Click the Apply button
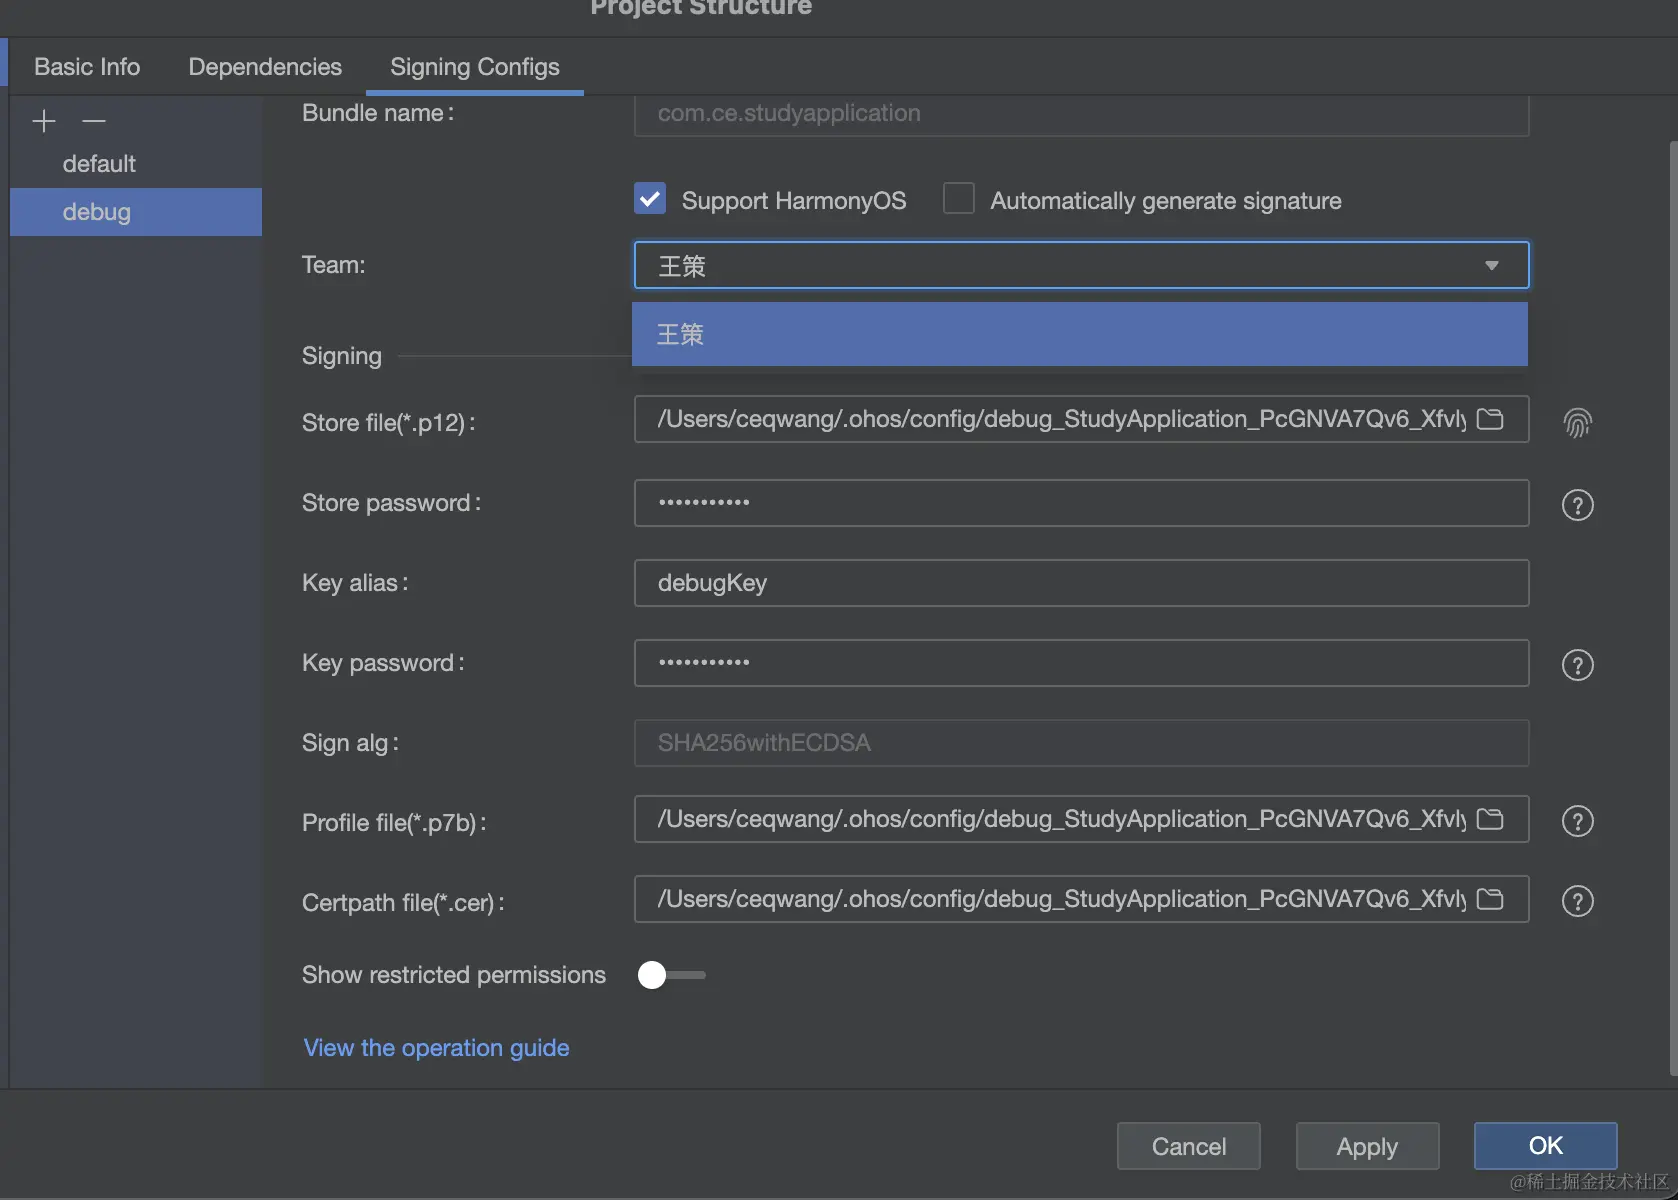Screen dimensions: 1678x1200 1367,1146
